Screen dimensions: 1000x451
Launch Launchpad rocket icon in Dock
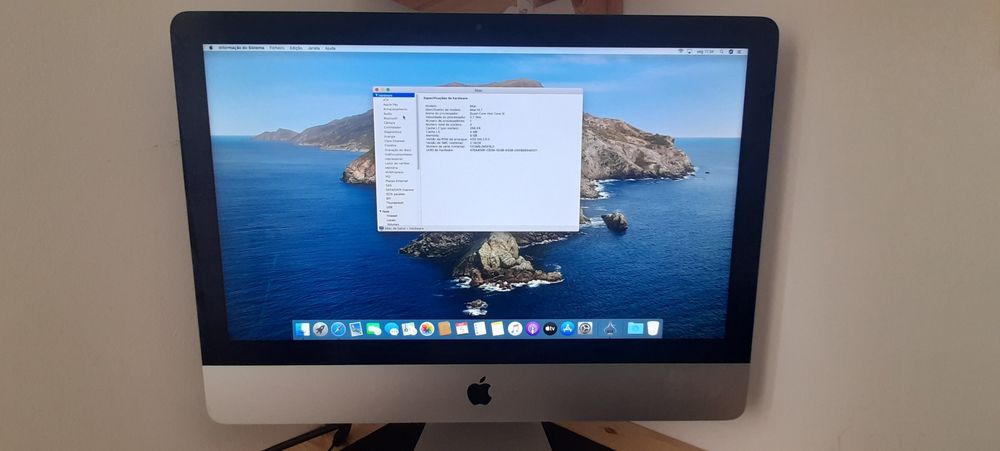tap(320, 329)
